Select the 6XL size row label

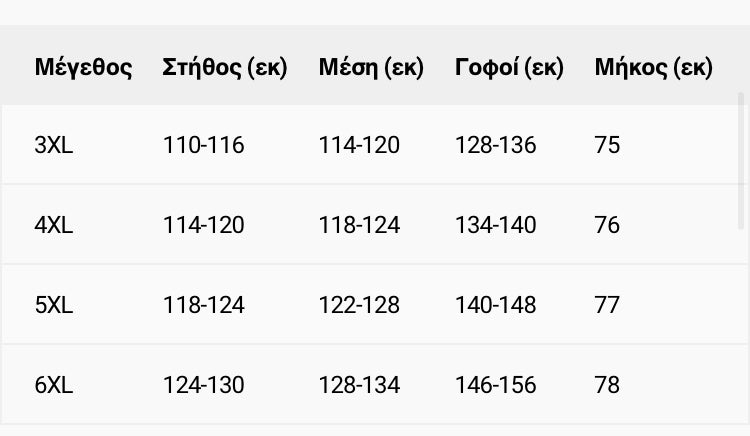54,385
